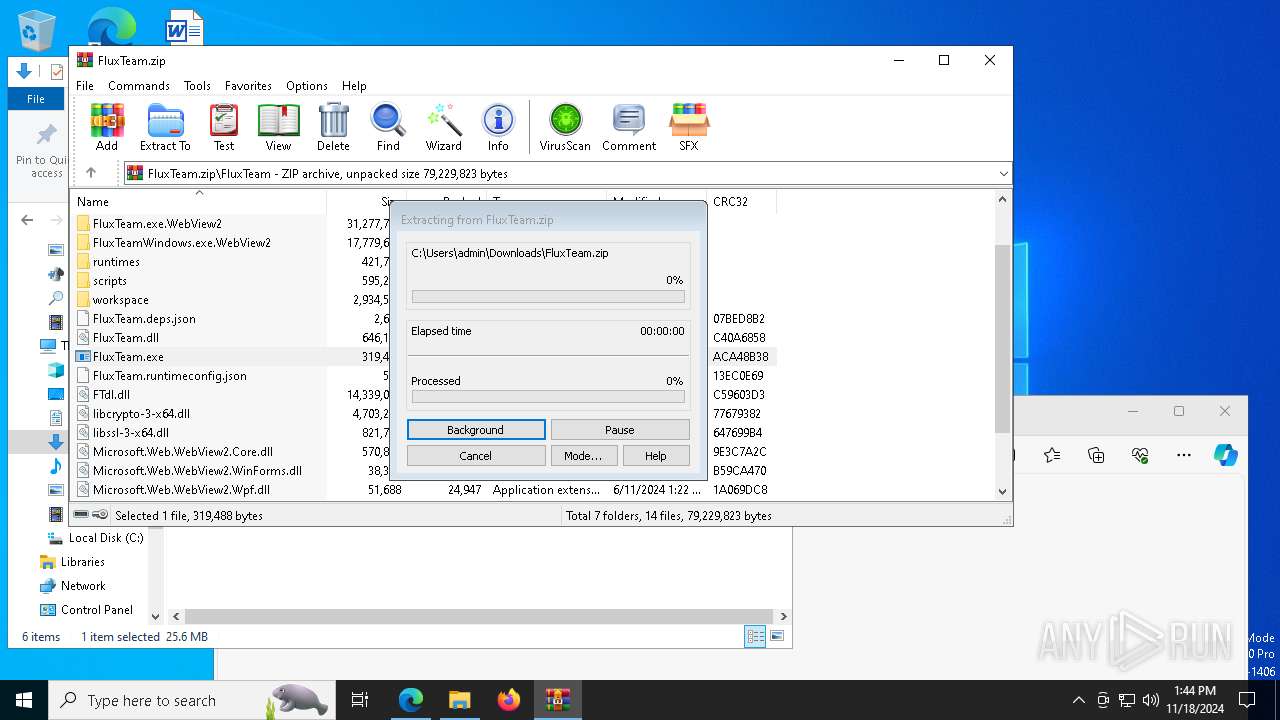1280x720 pixels.
Task: Open Edge Settings and more menu
Action: [1184, 455]
